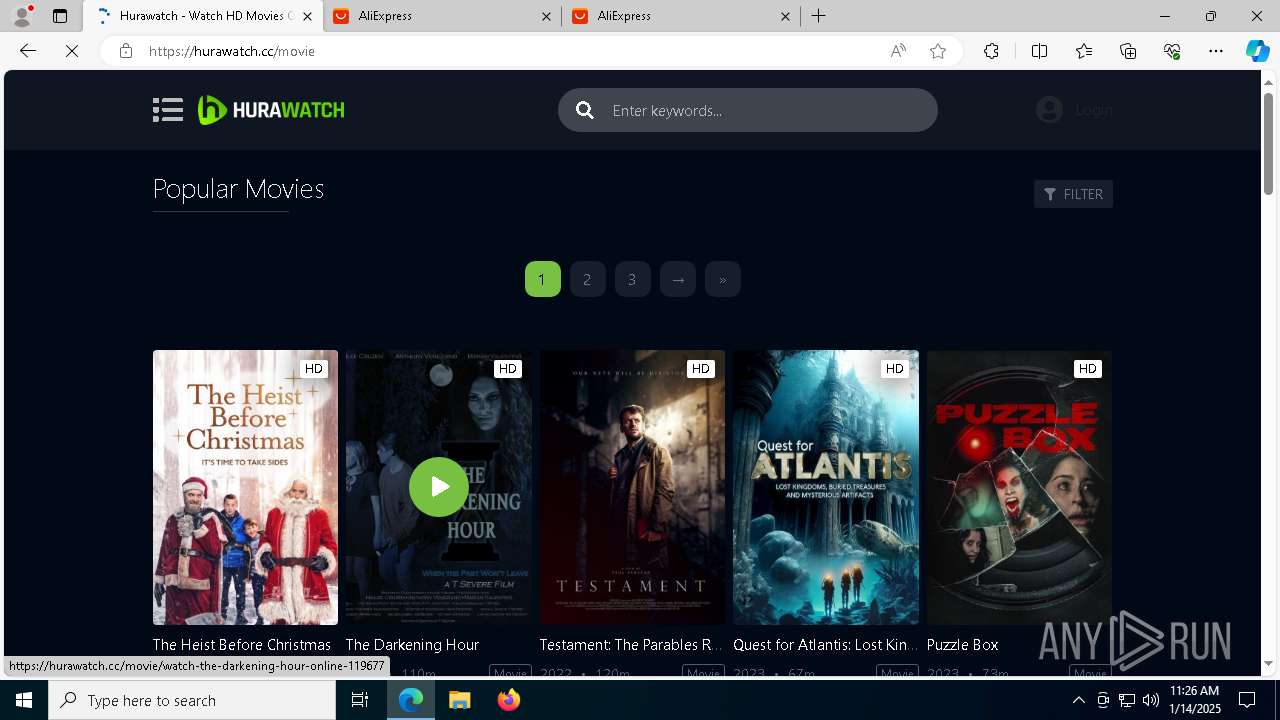
Task: Open a new browser tab
Action: [x=819, y=16]
